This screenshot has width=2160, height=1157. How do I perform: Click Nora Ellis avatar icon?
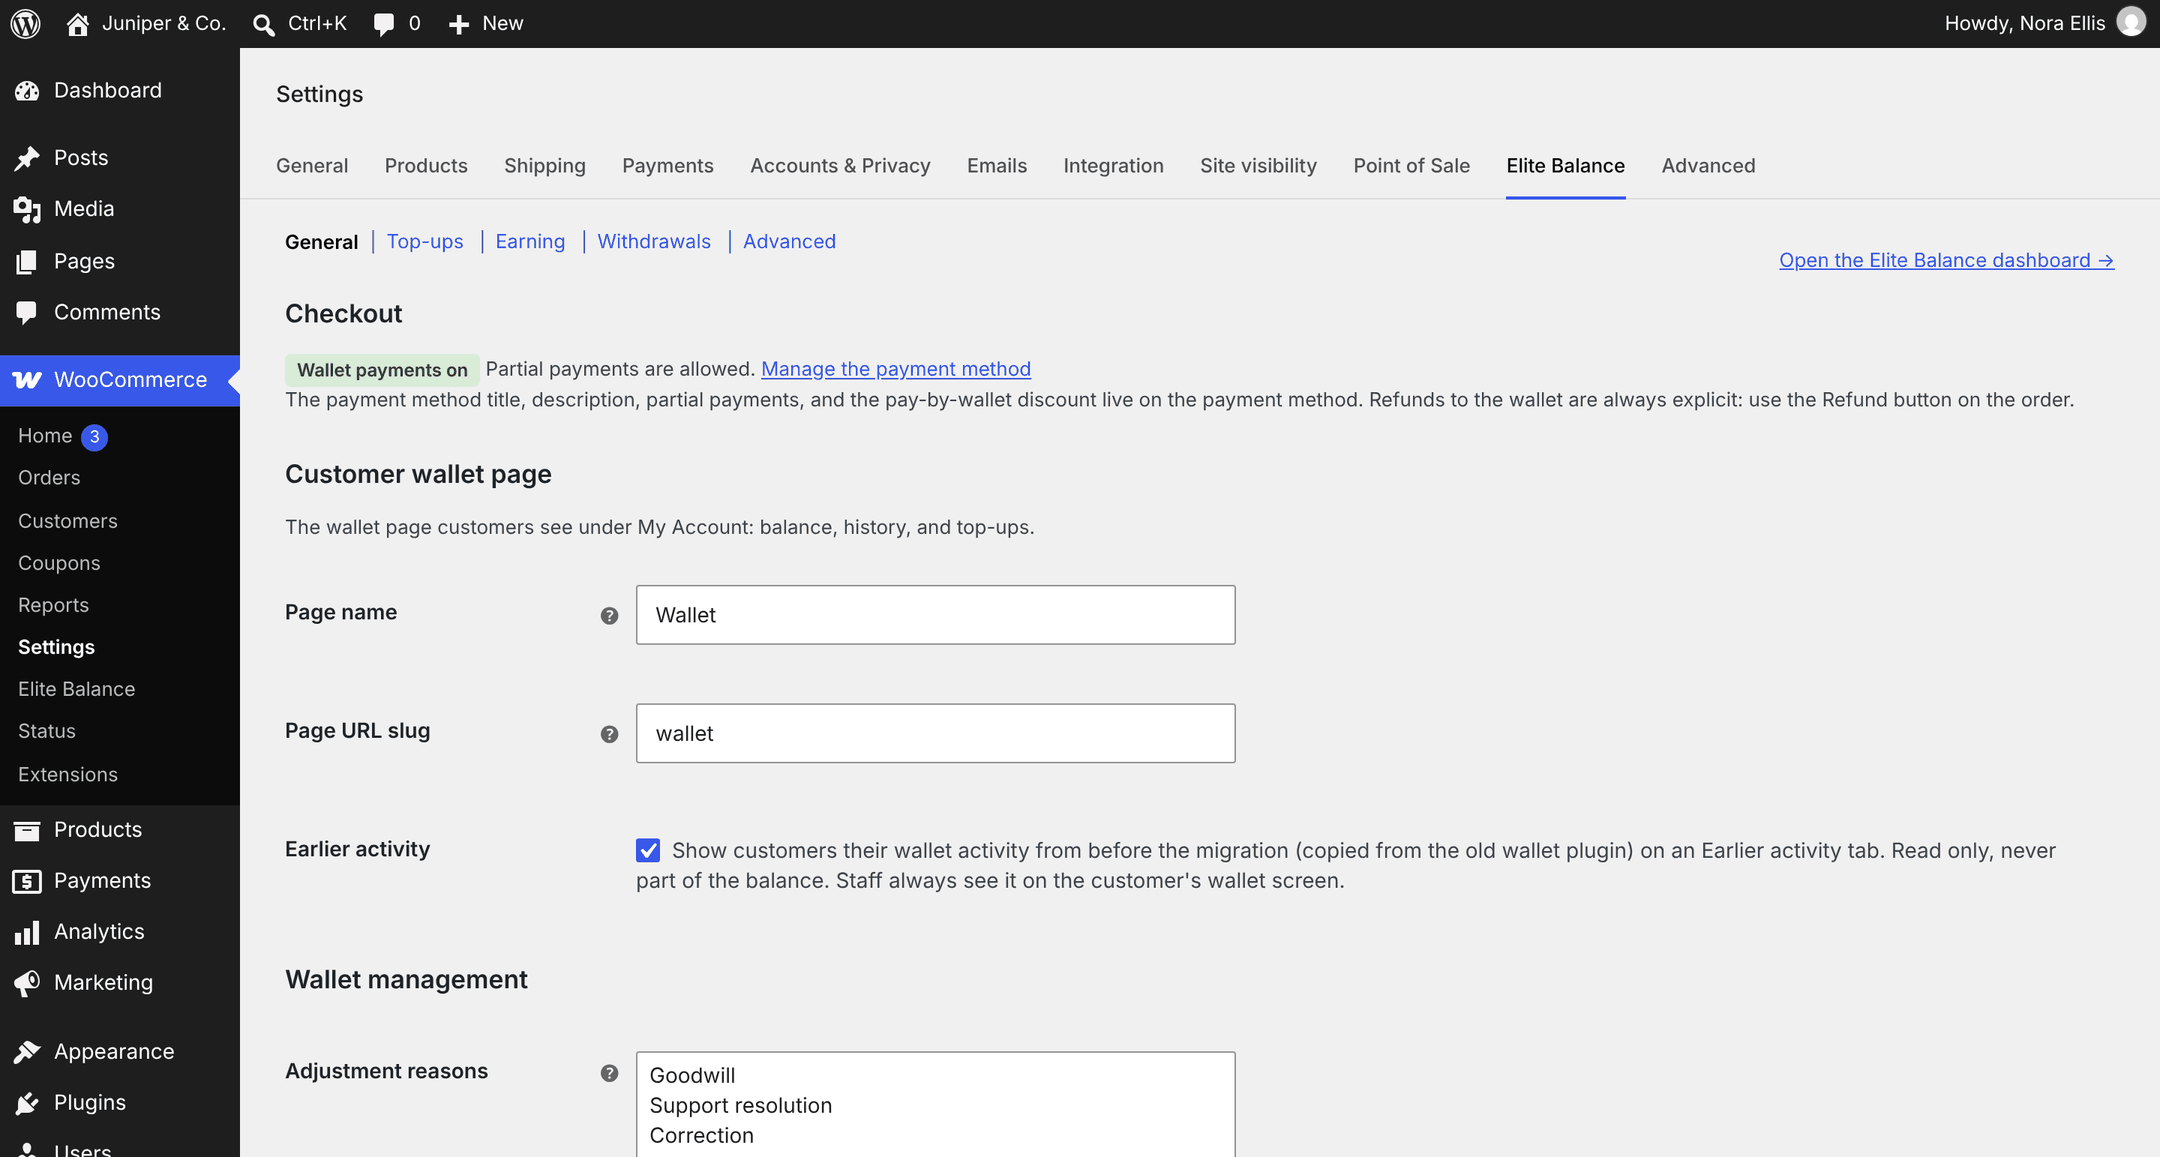[x=2131, y=23]
